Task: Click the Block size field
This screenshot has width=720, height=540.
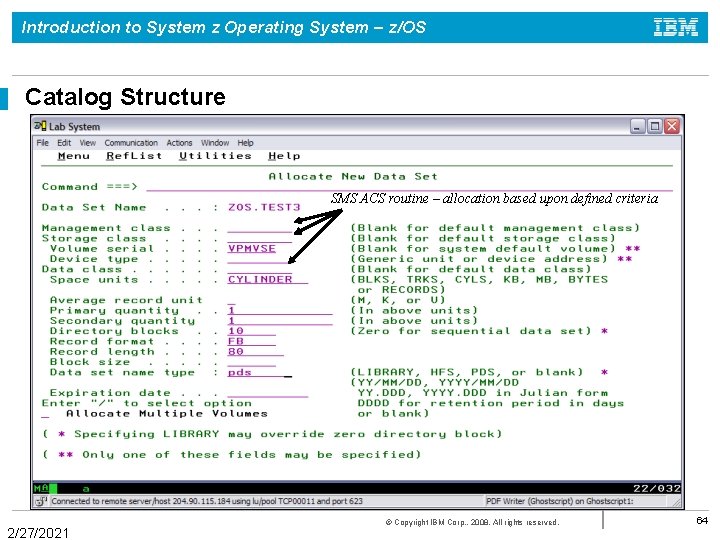Action: [252, 362]
